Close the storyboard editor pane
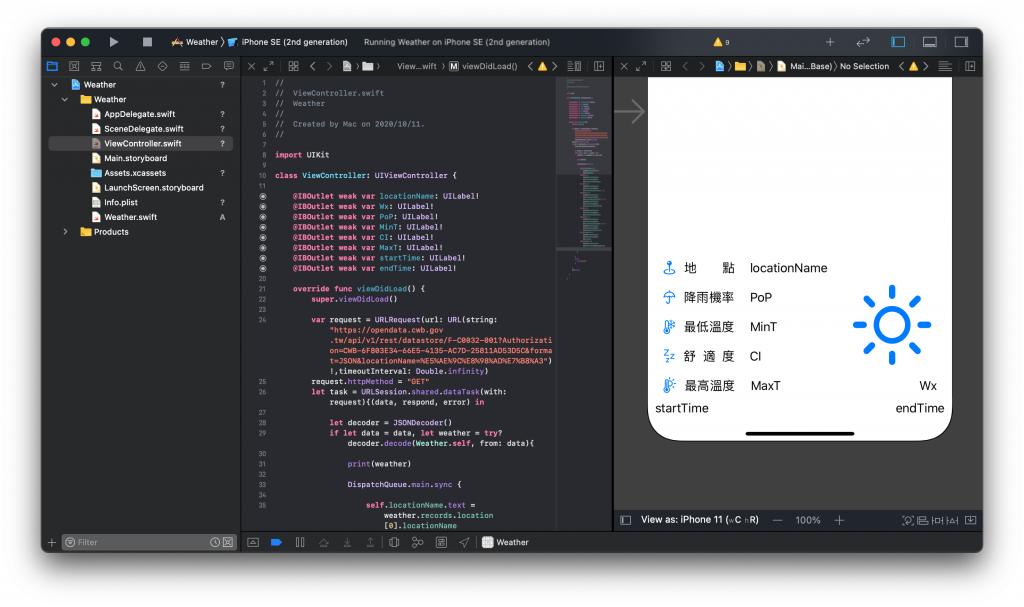The height and width of the screenshot is (607, 1024). [624, 66]
